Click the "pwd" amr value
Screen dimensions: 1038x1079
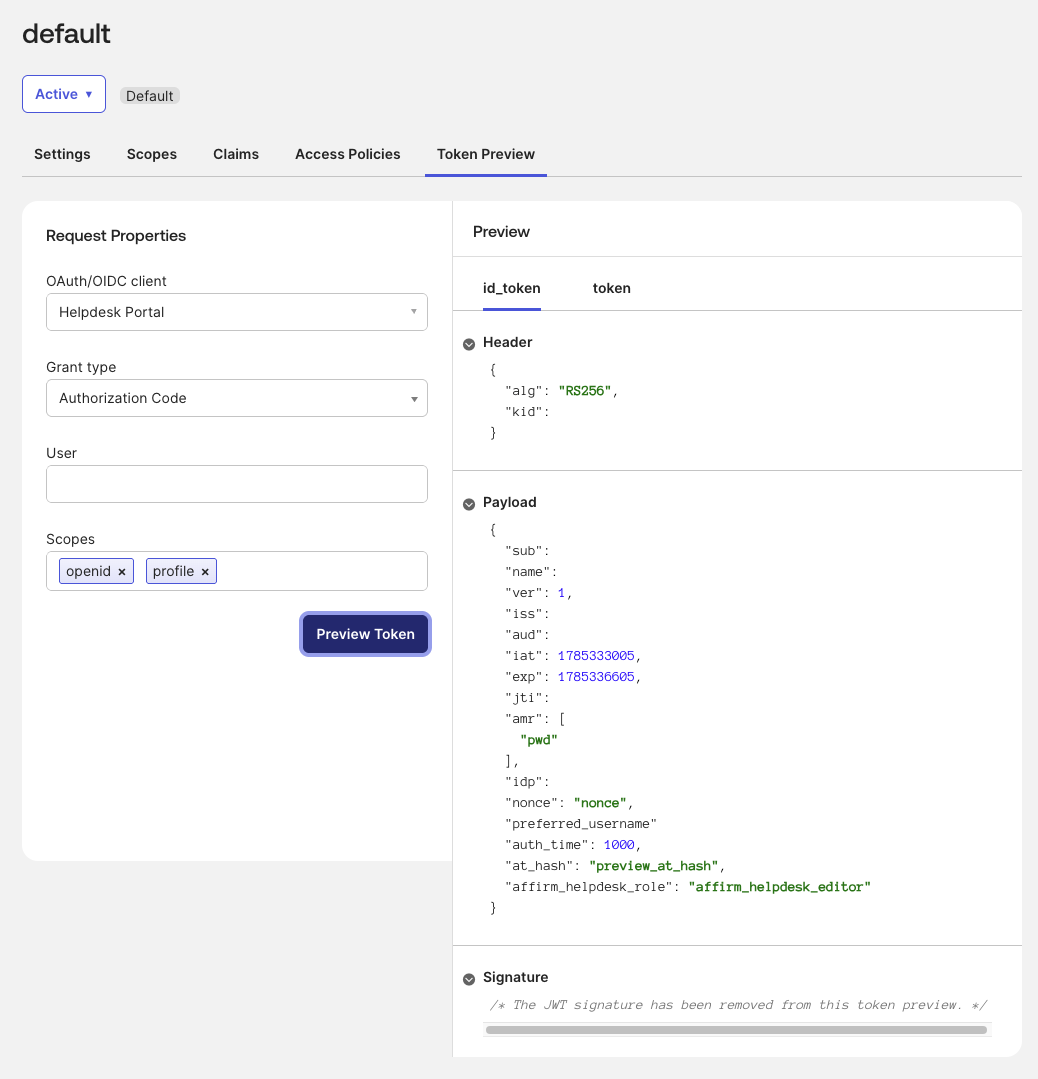click(x=538, y=740)
